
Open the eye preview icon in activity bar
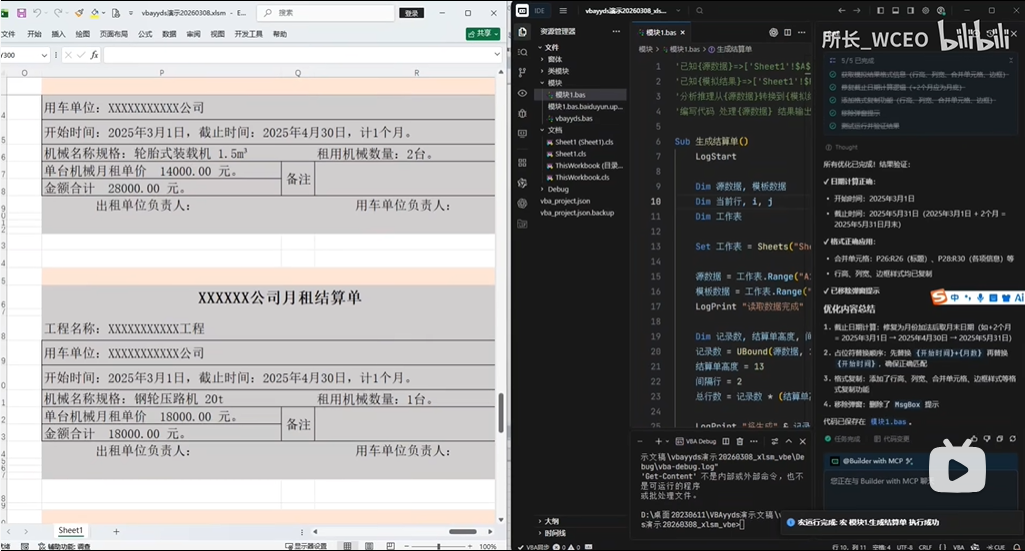tap(522, 93)
